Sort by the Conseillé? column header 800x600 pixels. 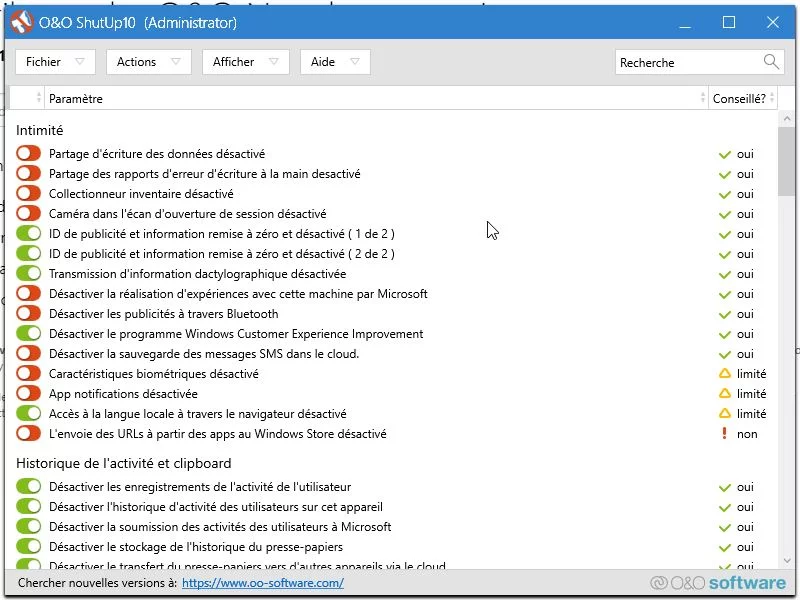pyautogui.click(x=738, y=98)
